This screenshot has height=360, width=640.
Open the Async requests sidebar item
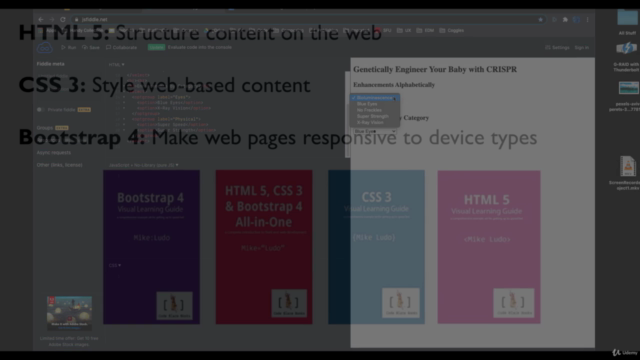coord(54,153)
